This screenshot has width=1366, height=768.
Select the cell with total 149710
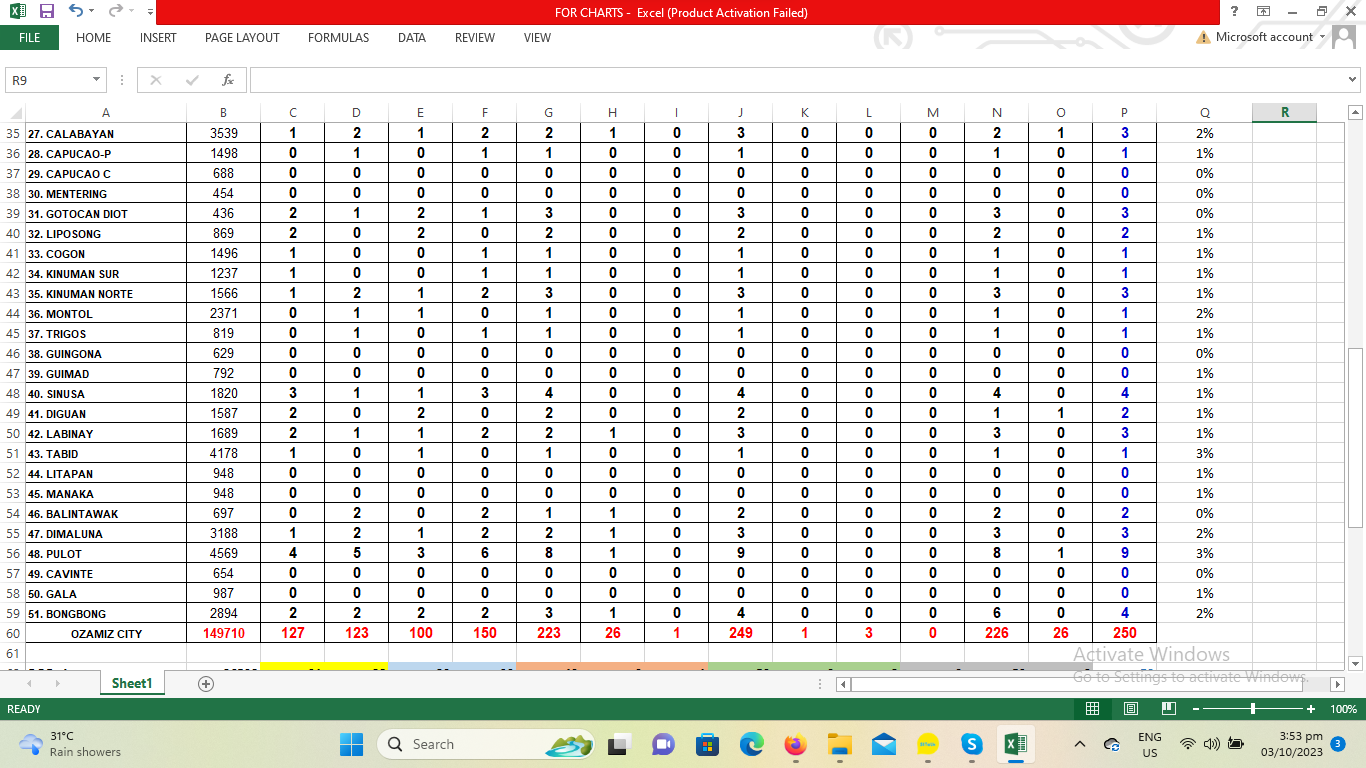coord(224,634)
